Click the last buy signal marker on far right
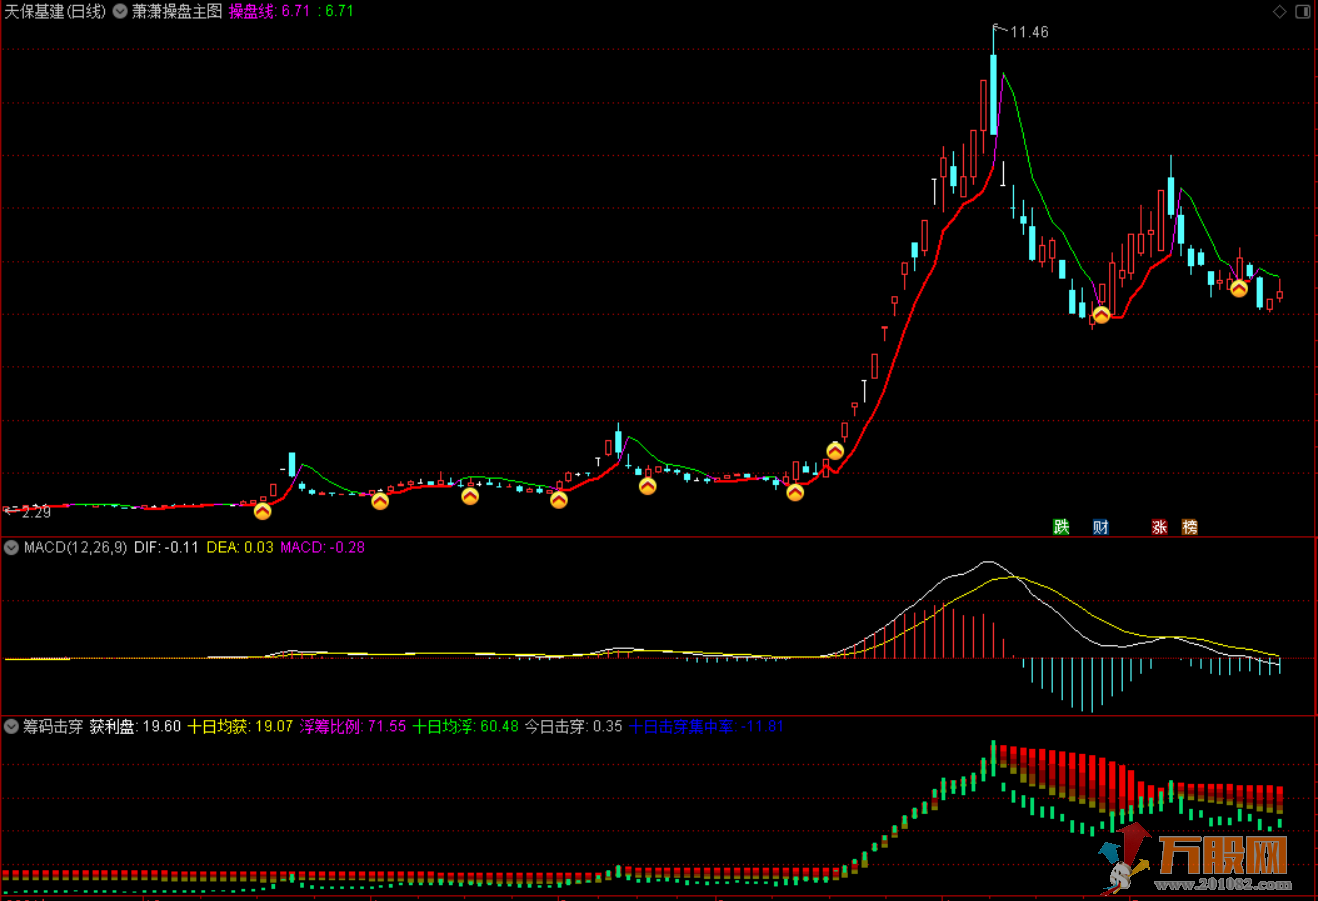1318x901 pixels. [x=1239, y=288]
